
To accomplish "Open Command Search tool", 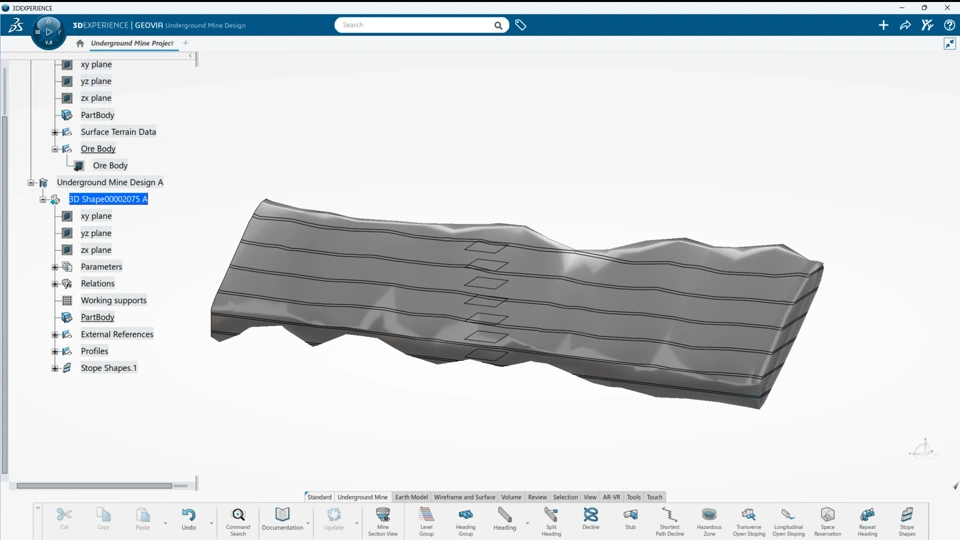I will (238, 522).
